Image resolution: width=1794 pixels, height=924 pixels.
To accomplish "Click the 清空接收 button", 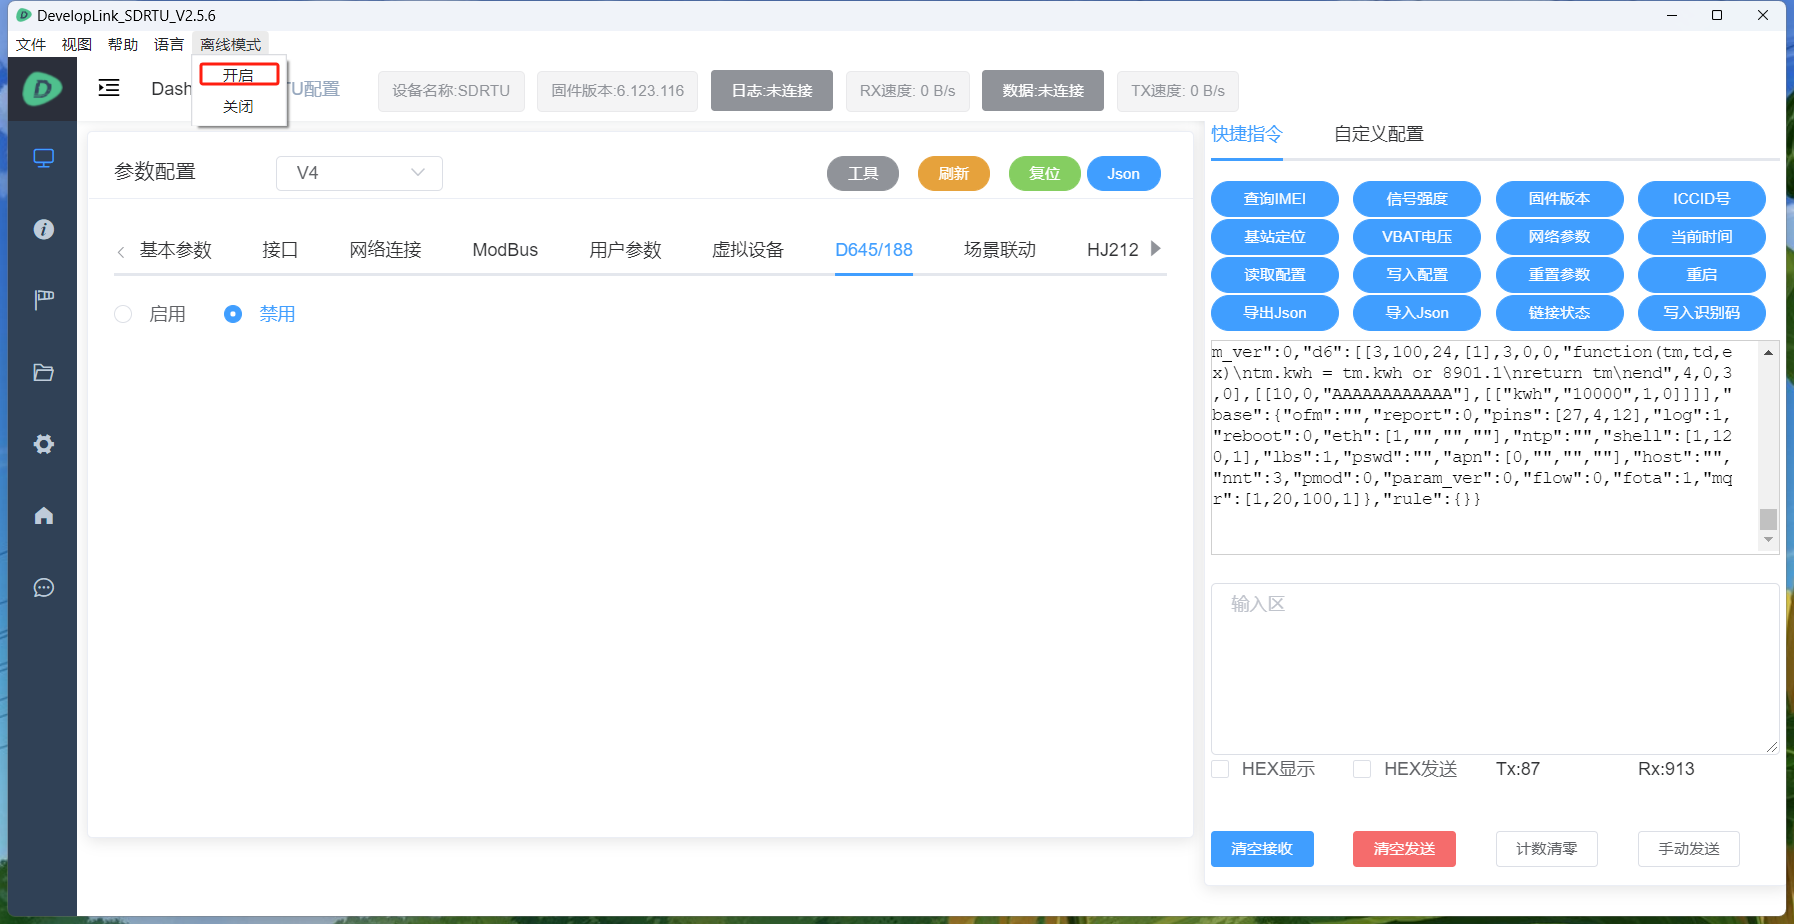I will (x=1262, y=849).
